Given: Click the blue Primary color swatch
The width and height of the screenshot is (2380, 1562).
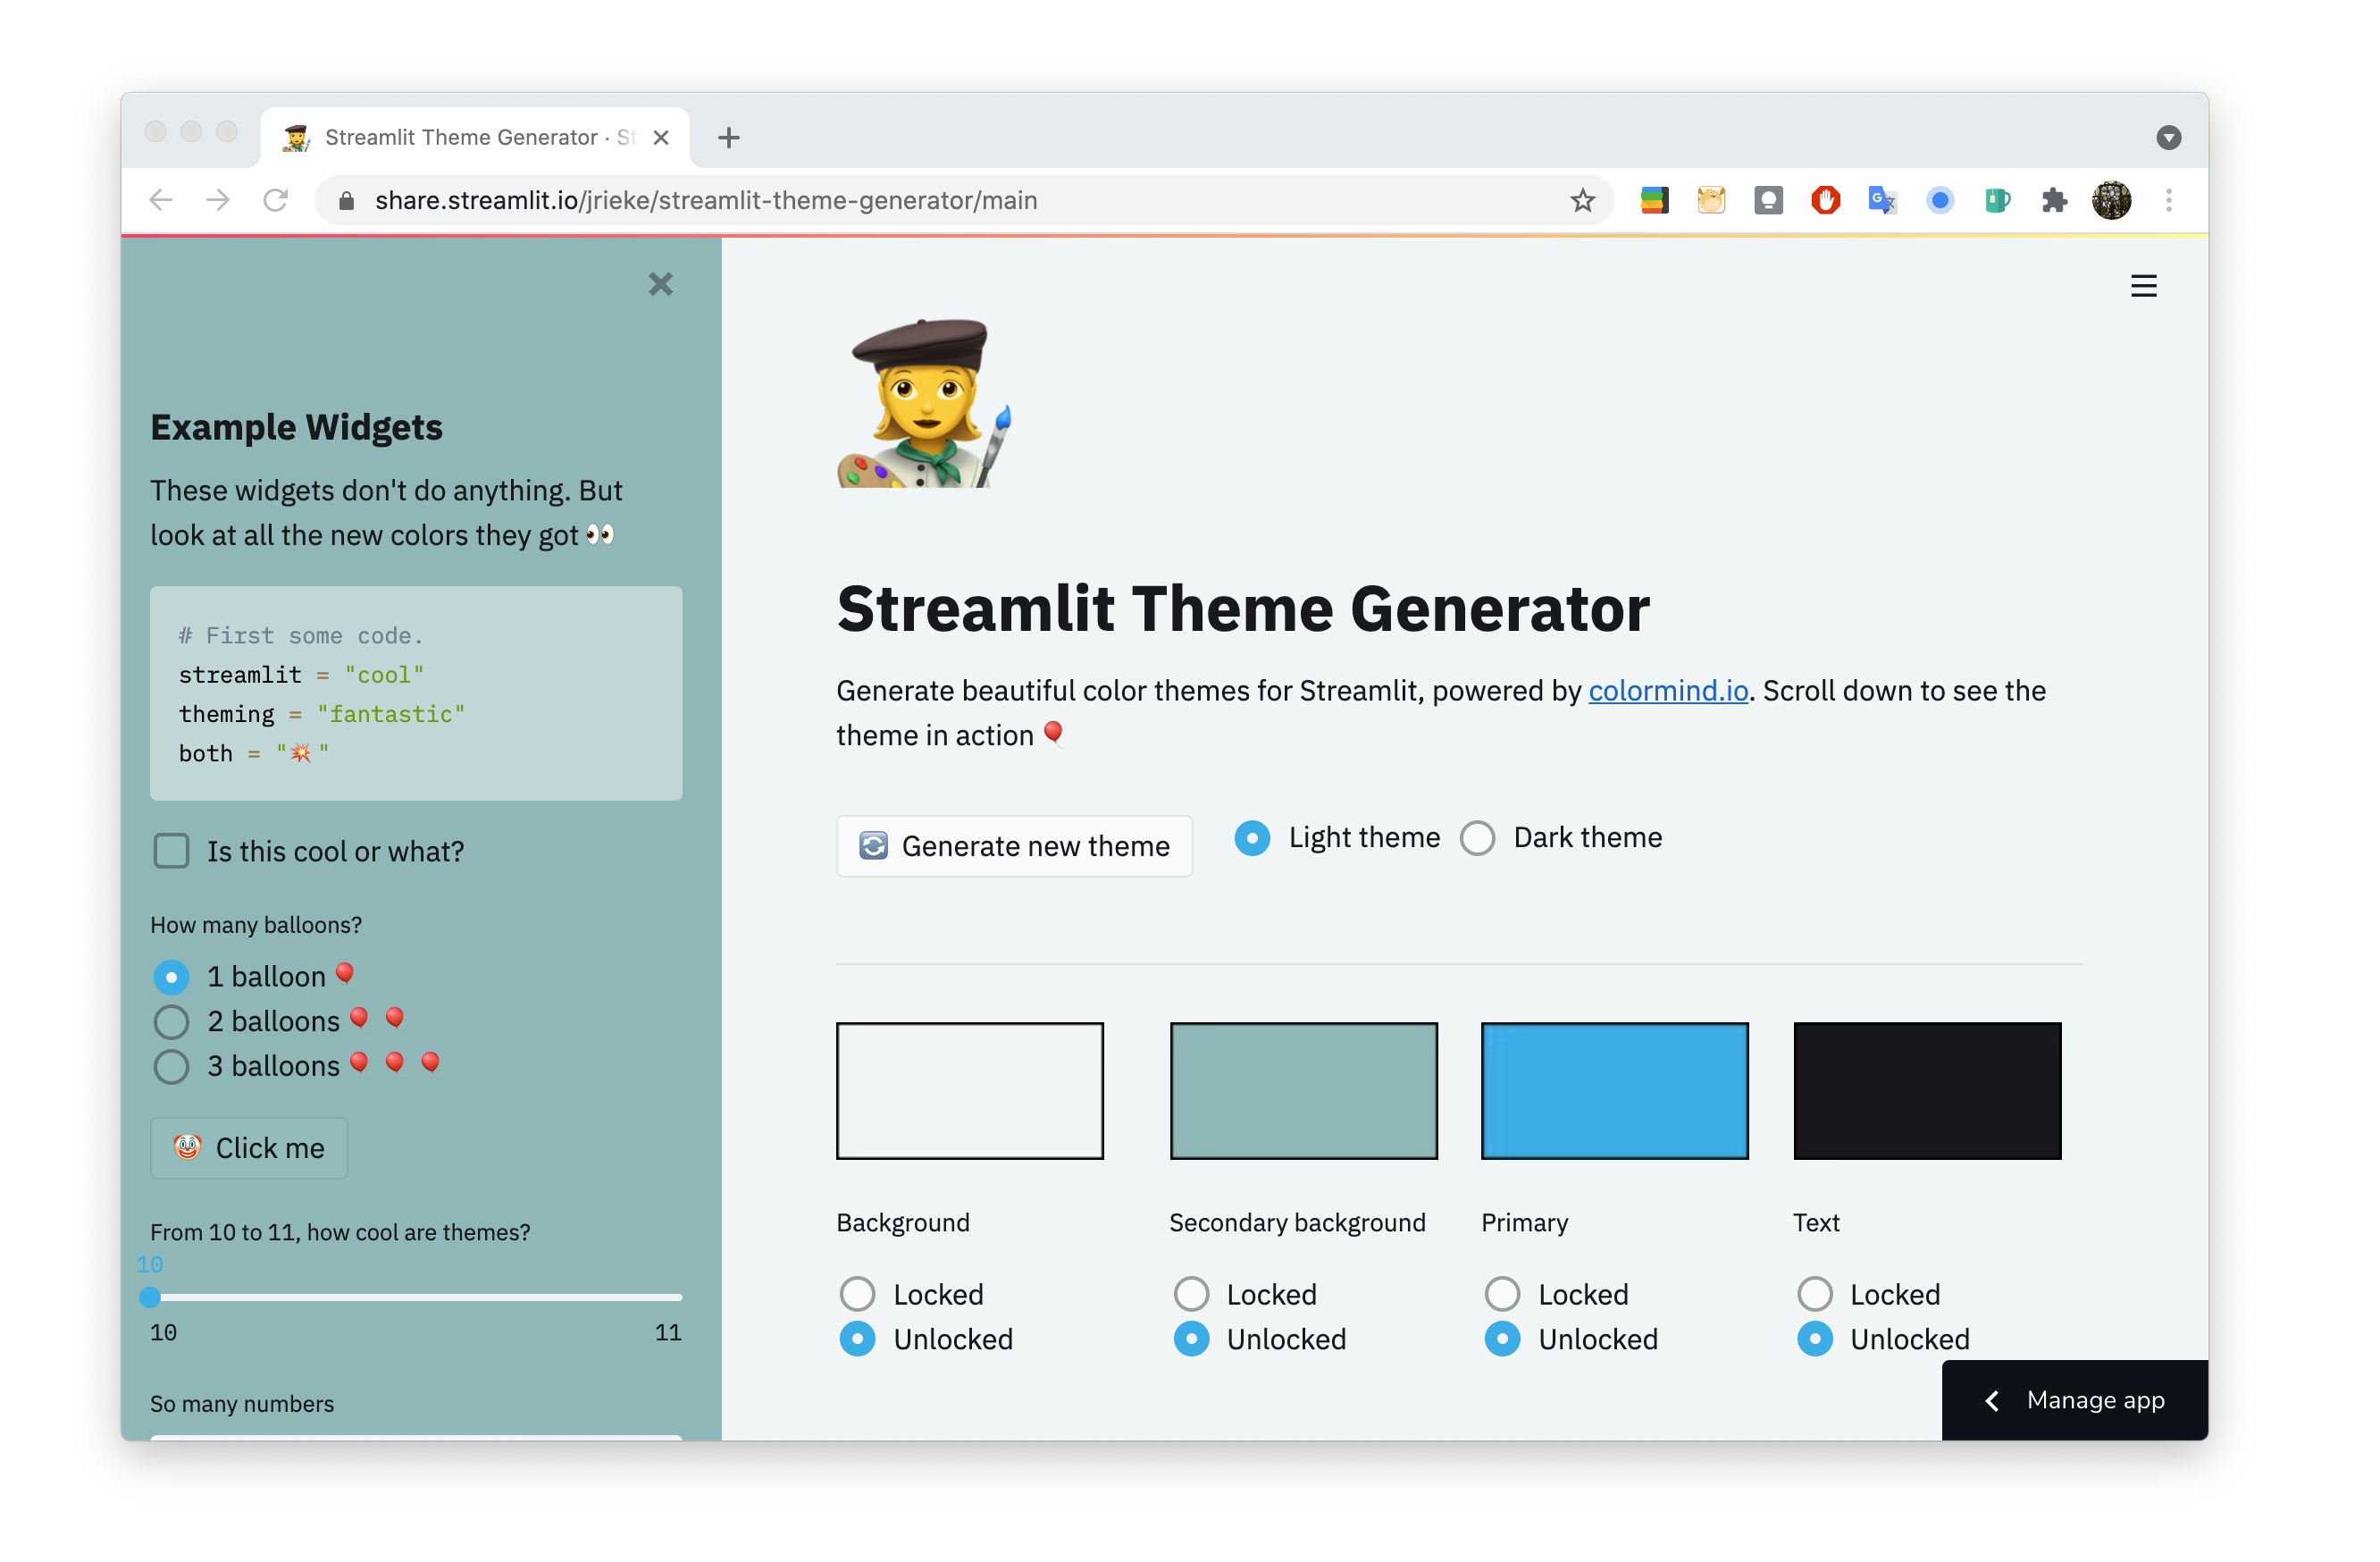Looking at the screenshot, I should coord(1614,1091).
